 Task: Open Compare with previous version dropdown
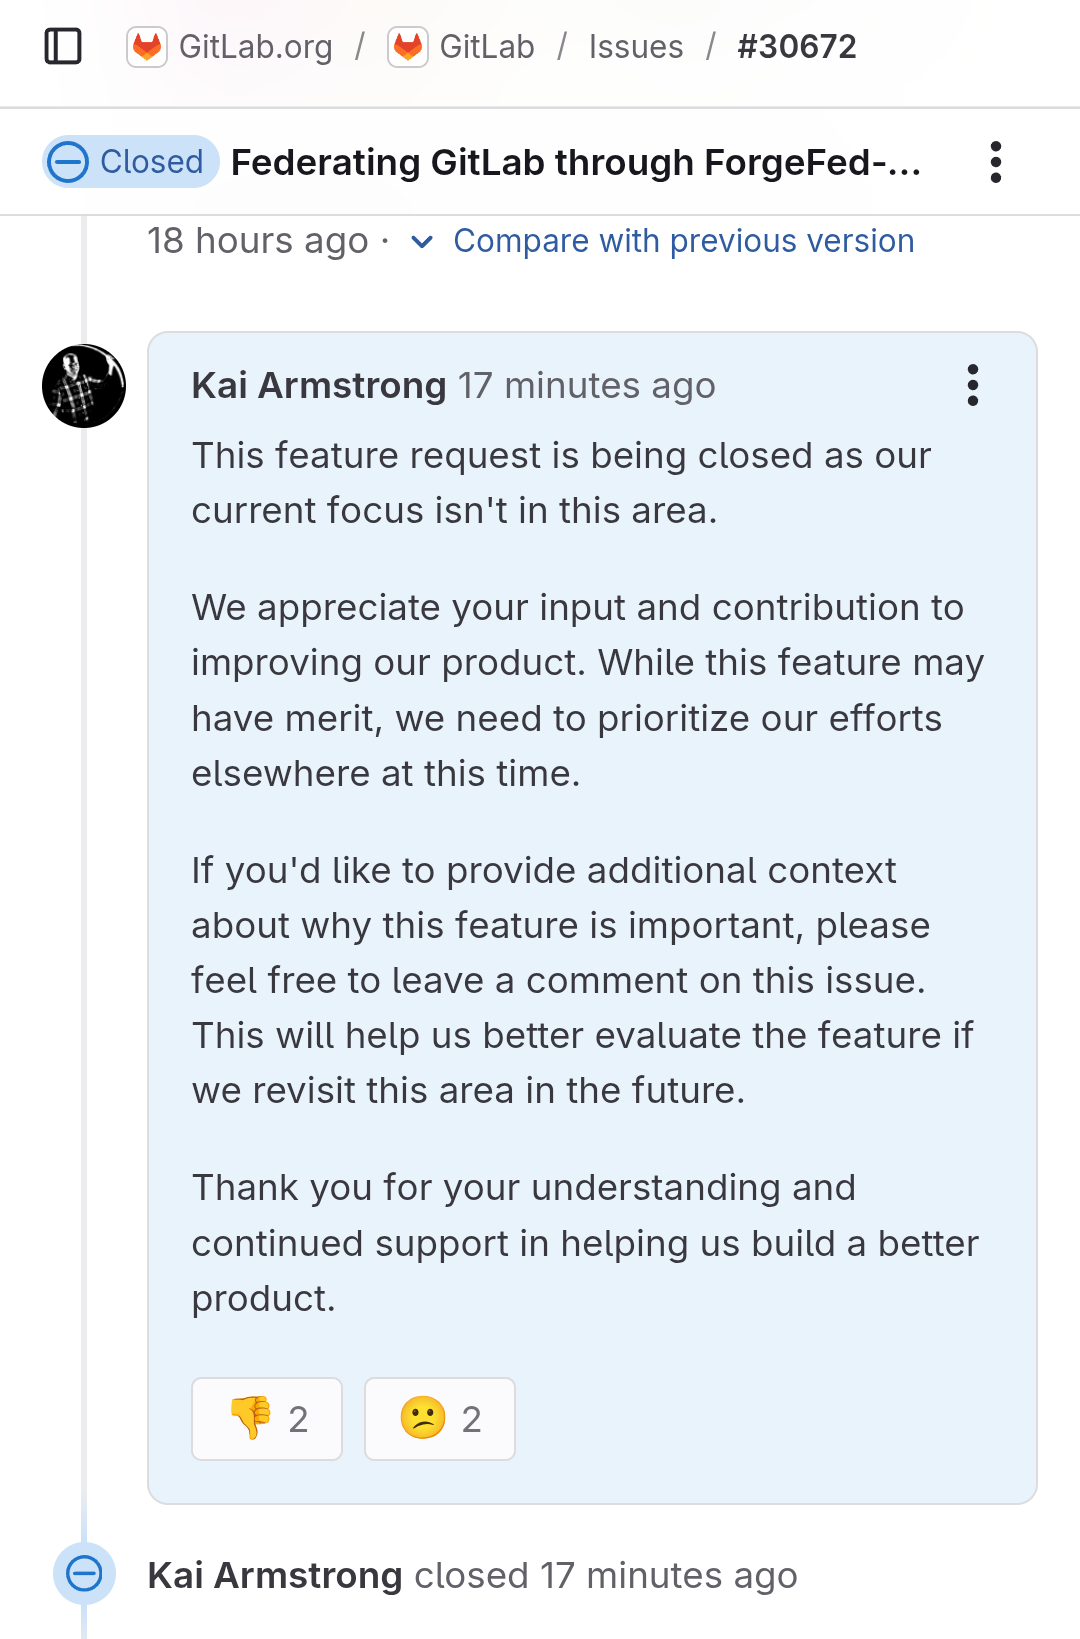click(684, 241)
